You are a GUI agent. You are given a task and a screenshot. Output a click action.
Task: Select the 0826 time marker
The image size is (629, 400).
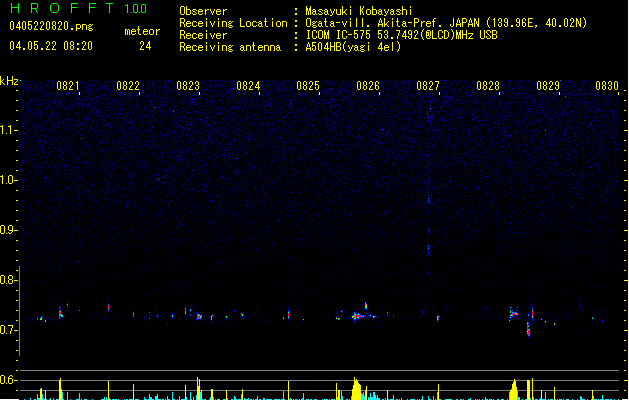click(x=368, y=85)
